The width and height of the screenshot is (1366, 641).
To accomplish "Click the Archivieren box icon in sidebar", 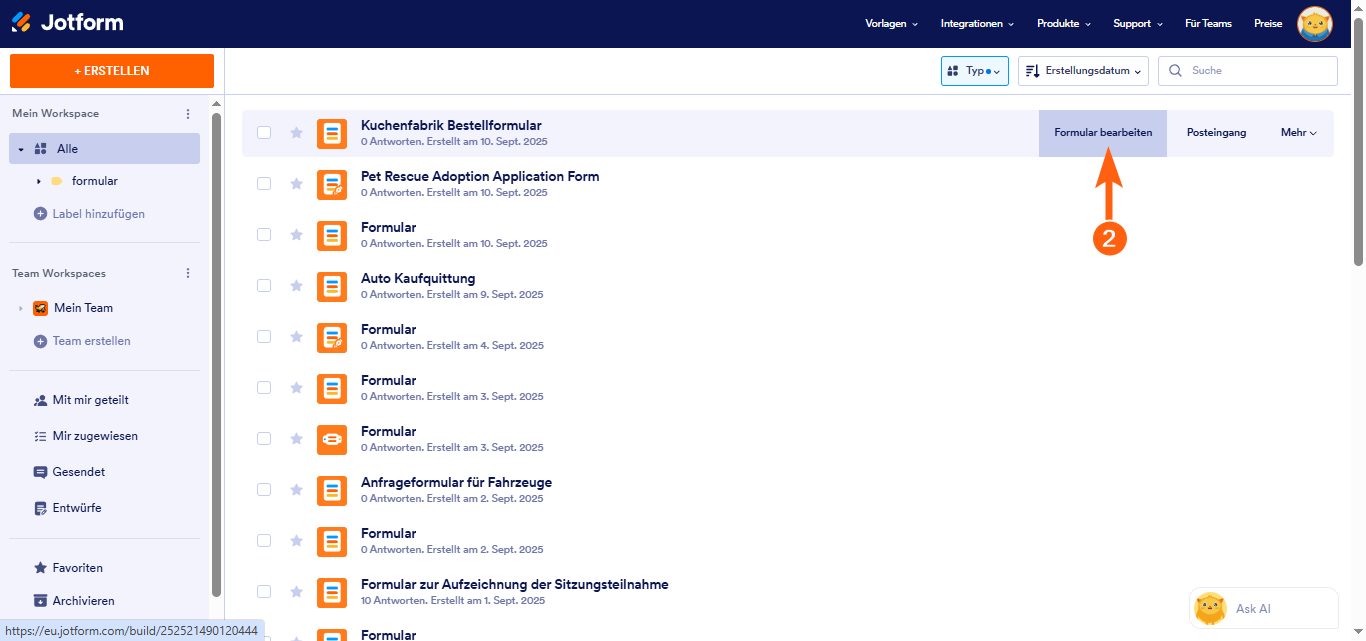I will pos(40,601).
